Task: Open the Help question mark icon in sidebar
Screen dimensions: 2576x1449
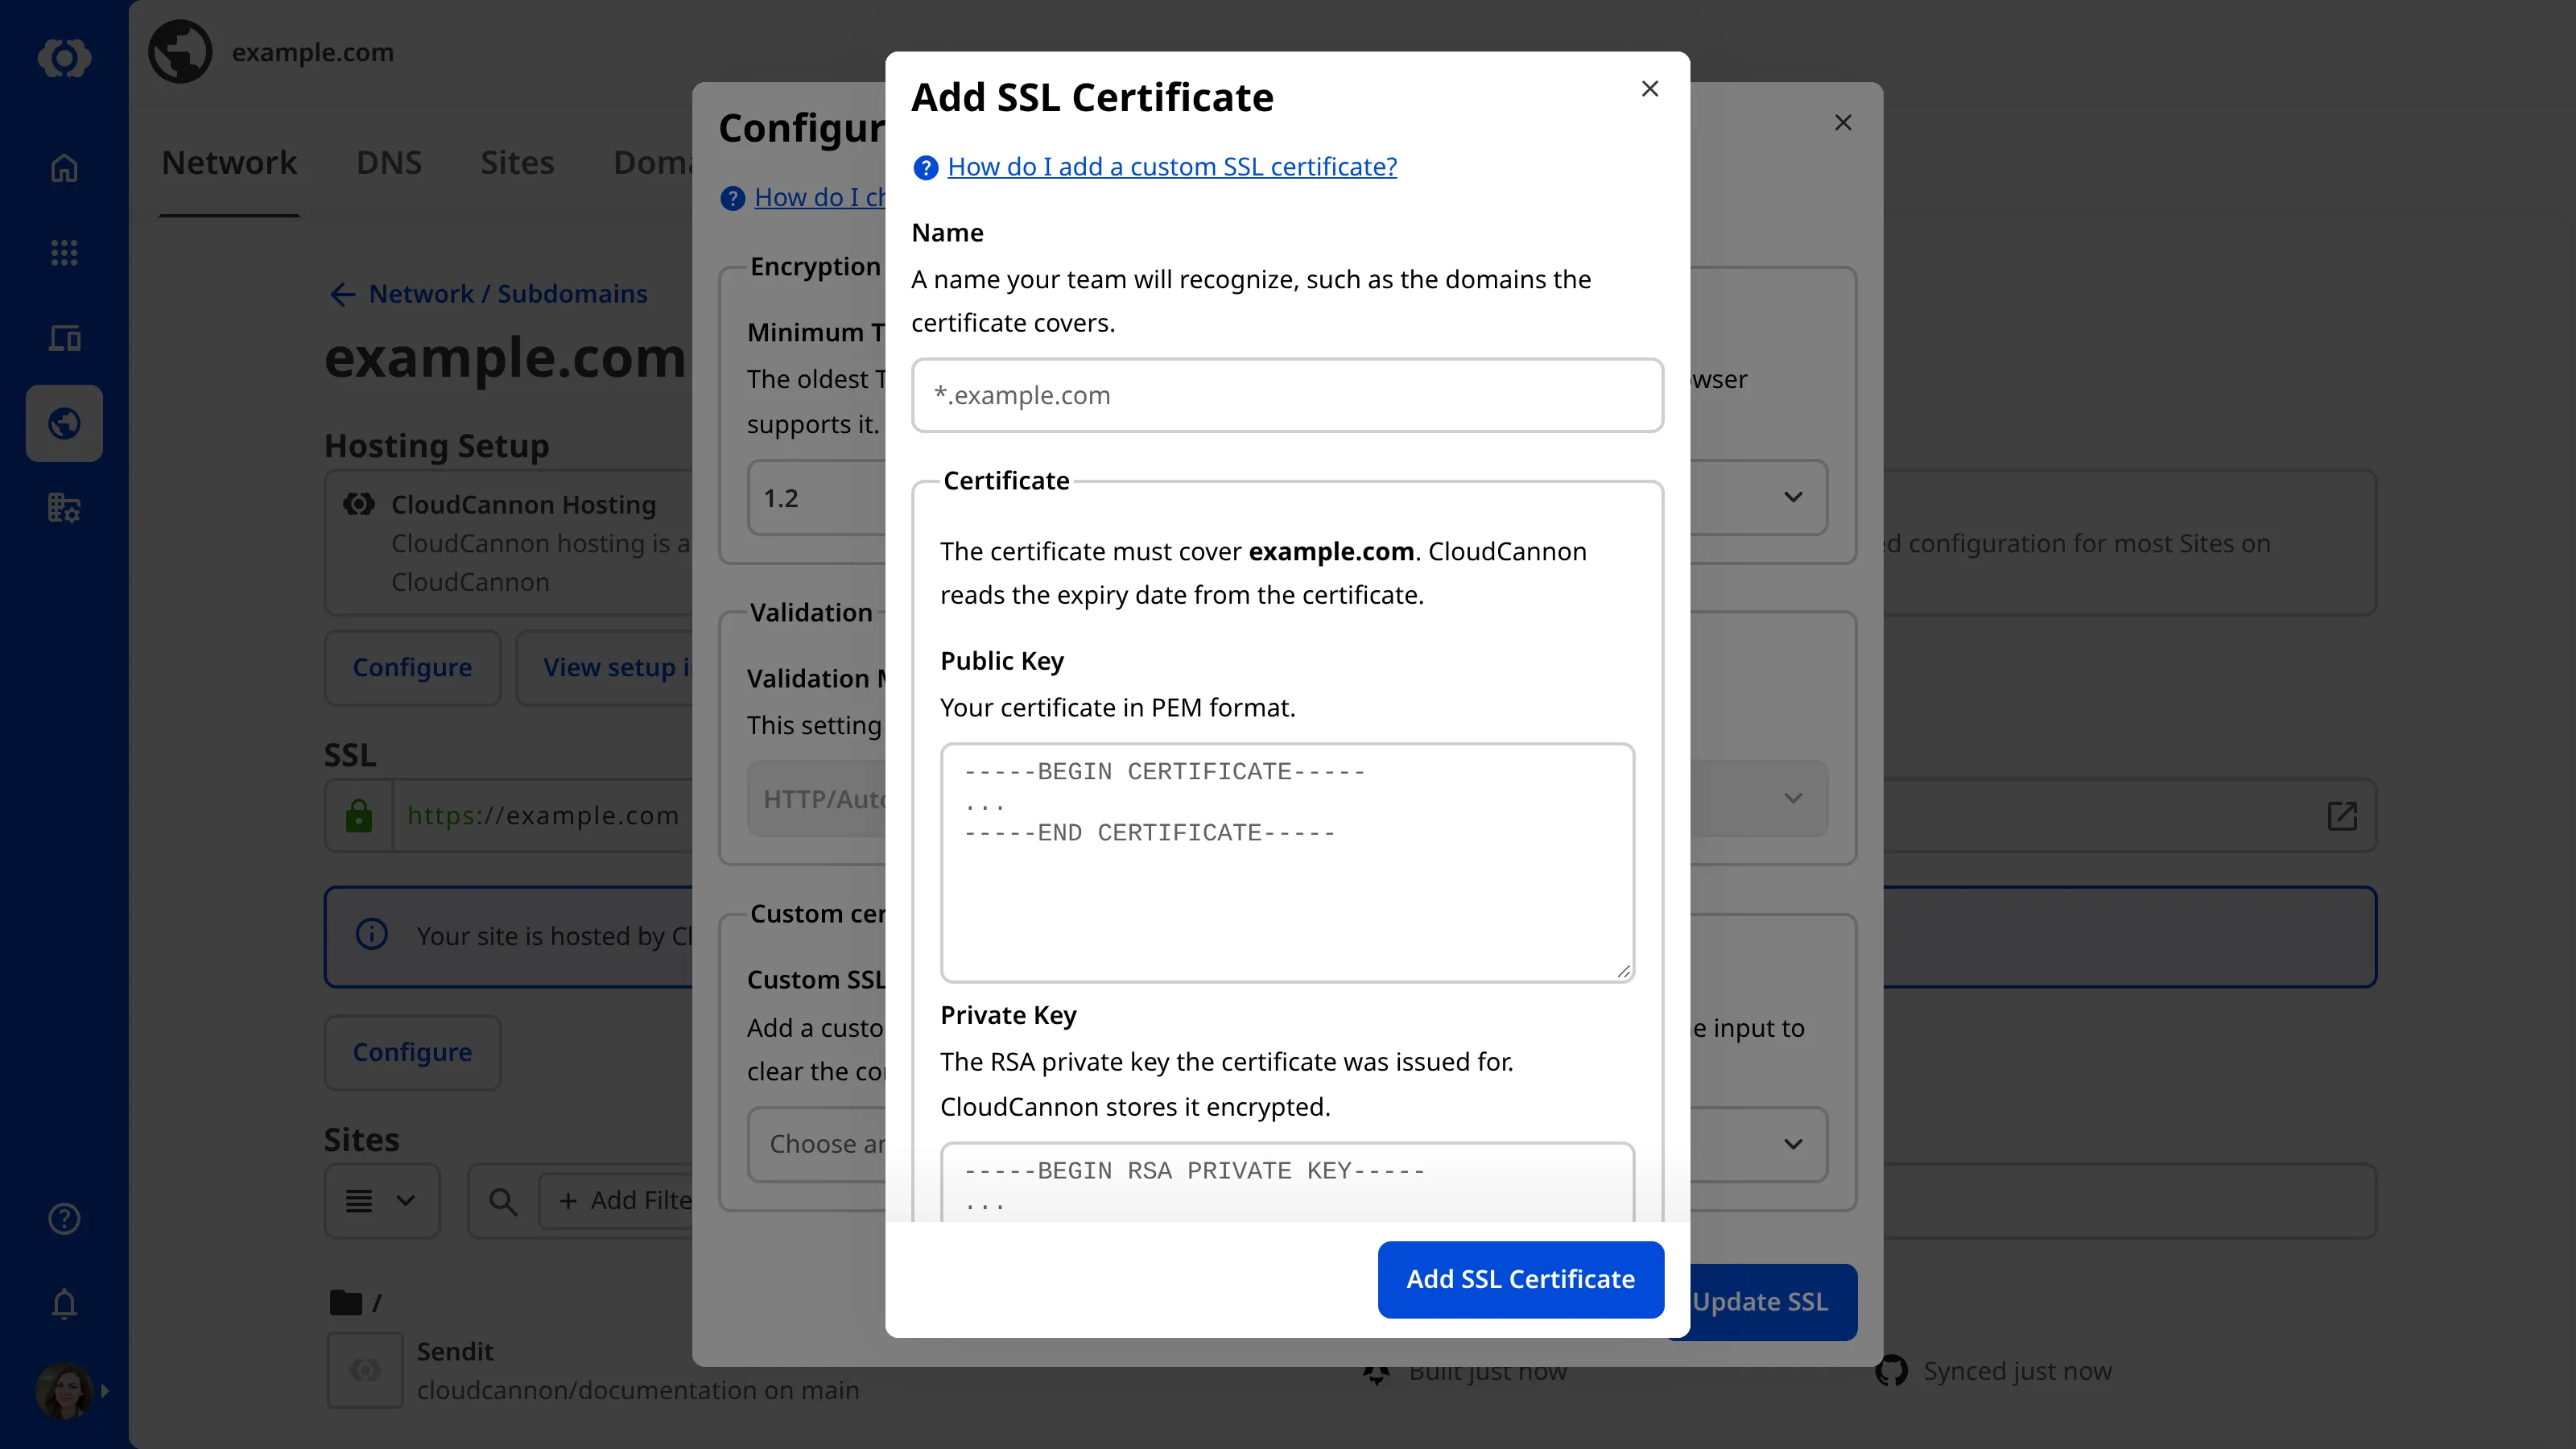Action: point(64,1219)
